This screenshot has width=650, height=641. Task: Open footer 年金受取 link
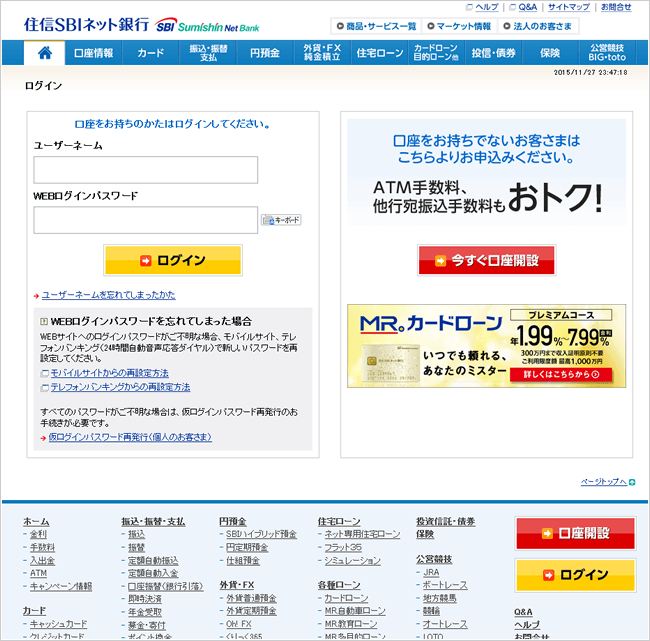(145, 612)
